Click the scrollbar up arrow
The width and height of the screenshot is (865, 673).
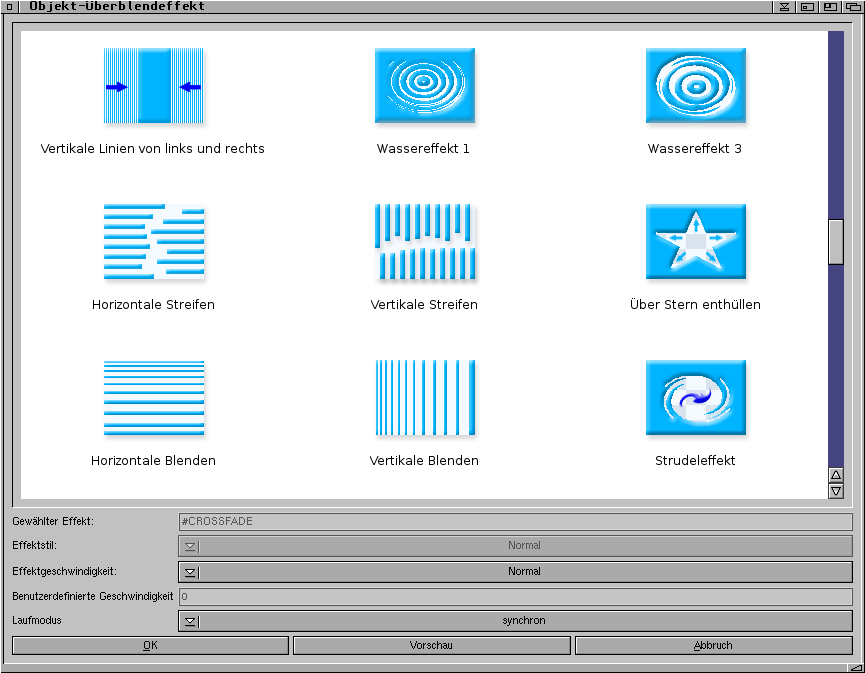tap(836, 475)
